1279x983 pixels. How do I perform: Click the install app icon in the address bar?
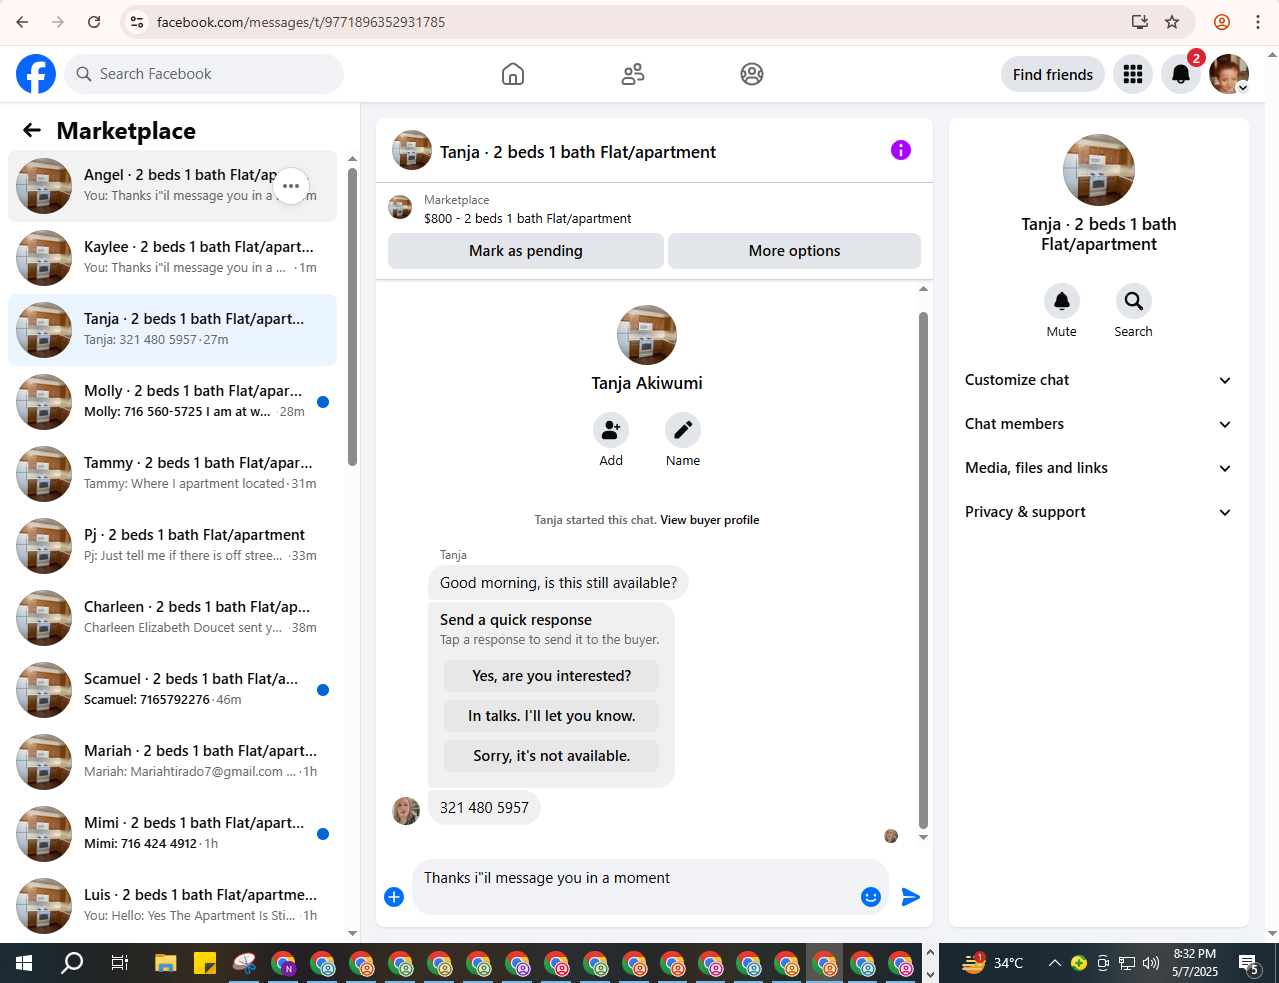(x=1139, y=22)
